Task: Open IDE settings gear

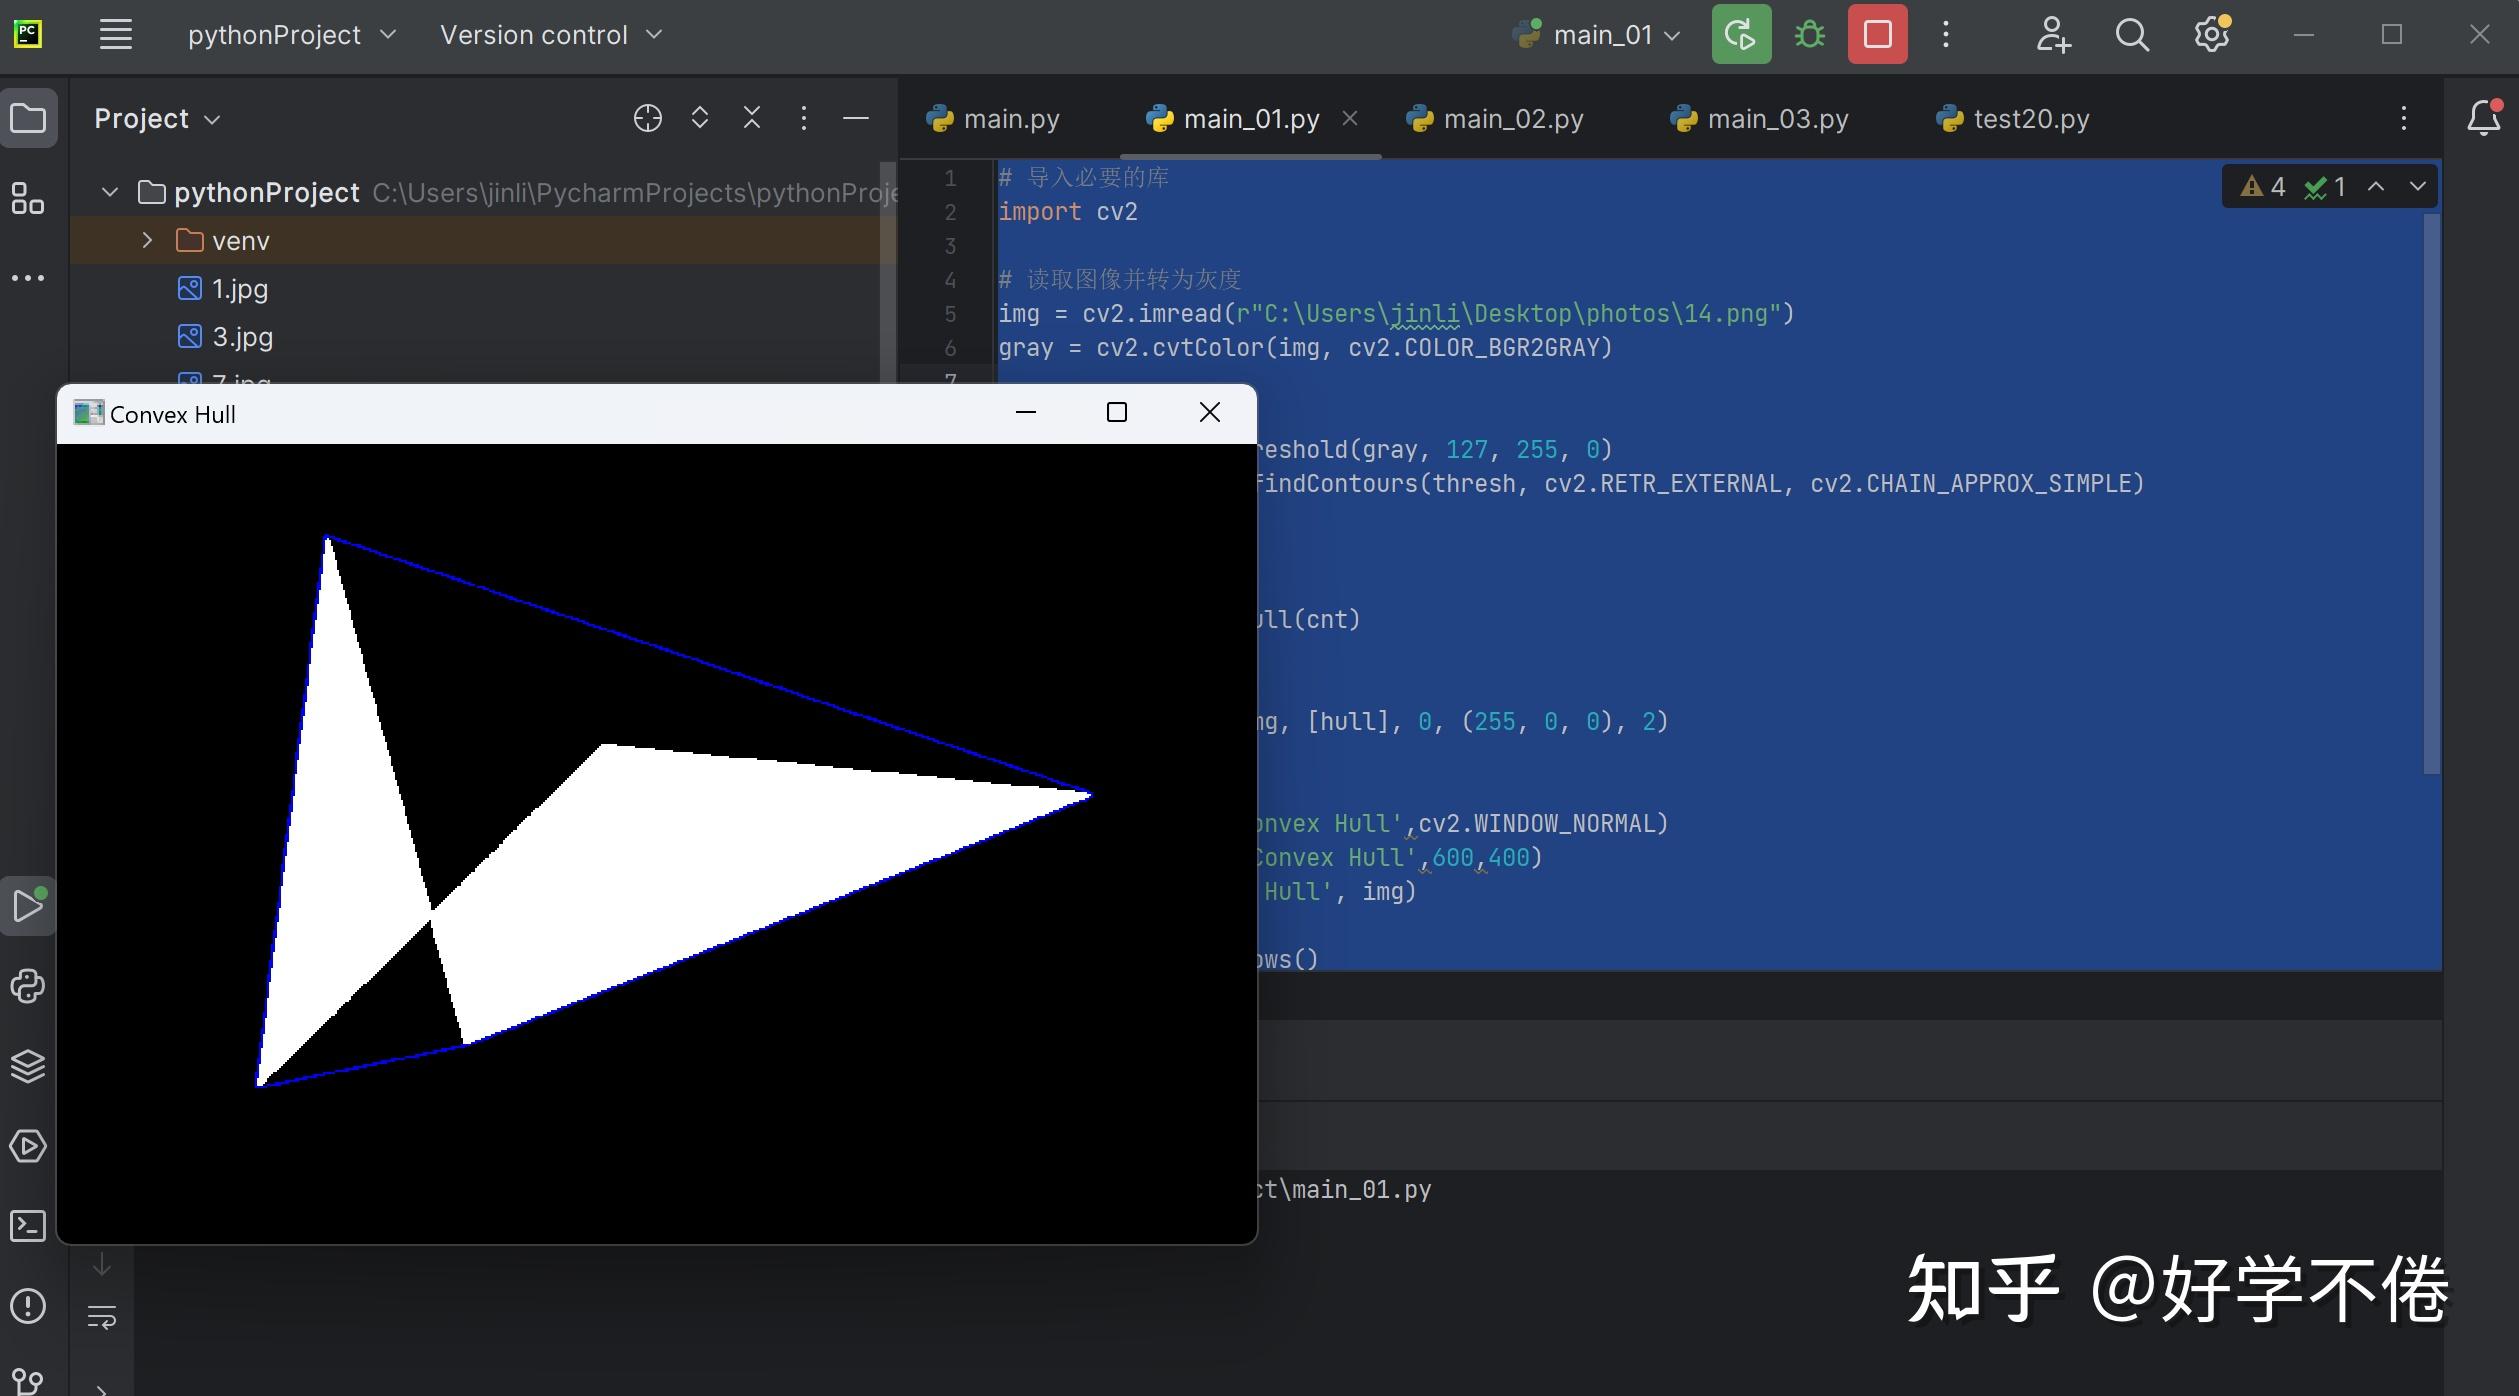Action: click(x=2211, y=35)
